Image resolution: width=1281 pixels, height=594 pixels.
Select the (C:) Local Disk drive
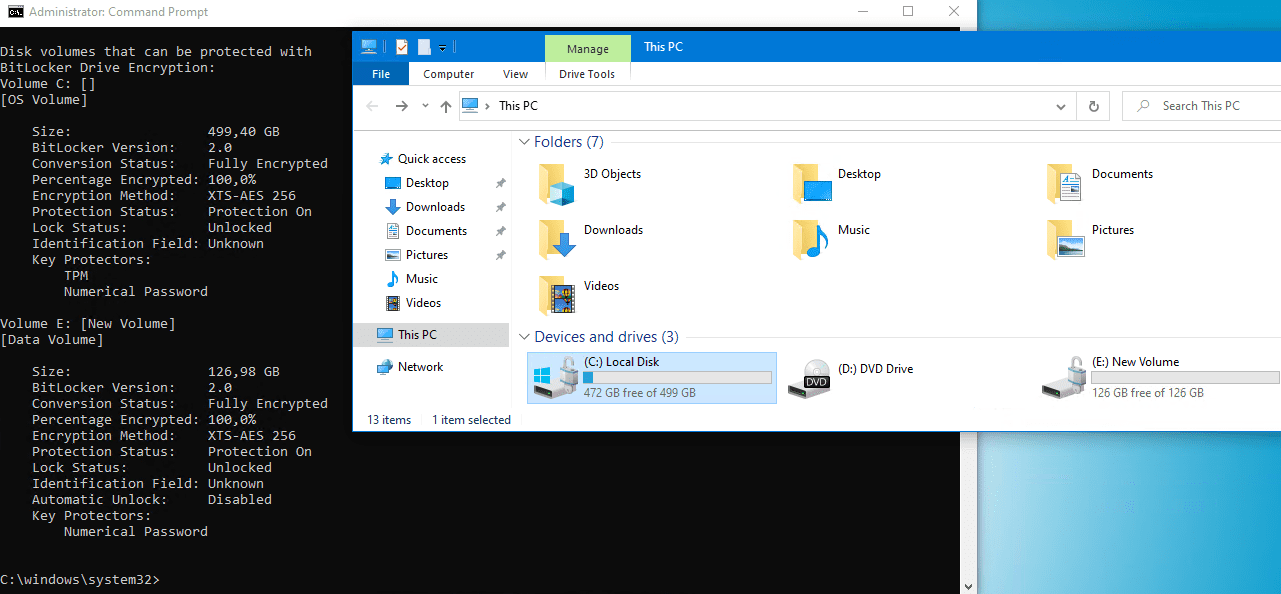pyautogui.click(x=652, y=378)
